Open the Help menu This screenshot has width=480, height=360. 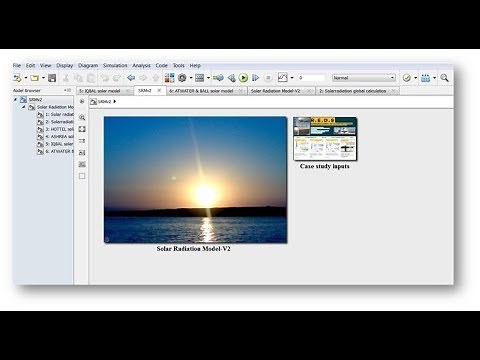(x=195, y=65)
